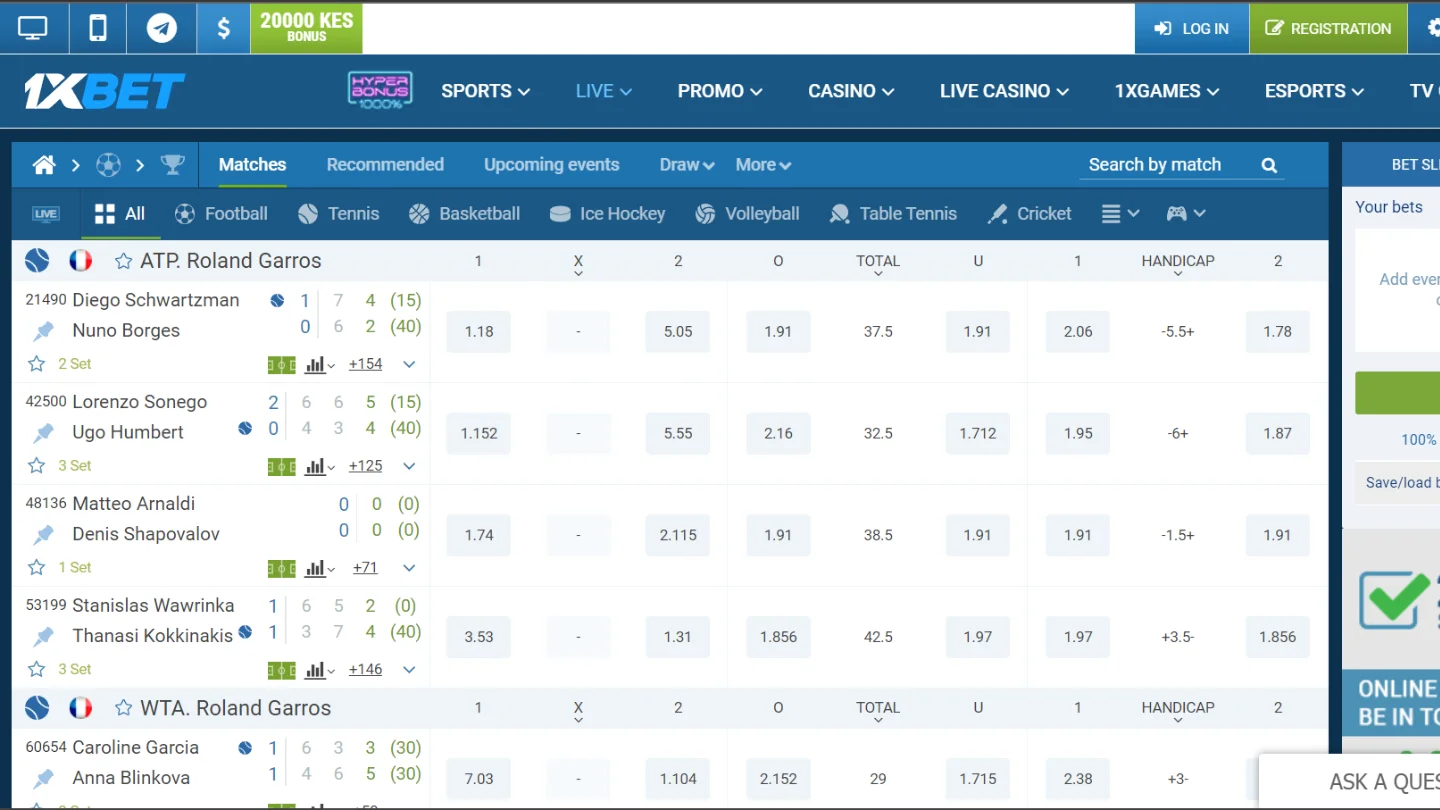Open statistics chart for Schwartzman match
1440x810 pixels.
point(319,365)
